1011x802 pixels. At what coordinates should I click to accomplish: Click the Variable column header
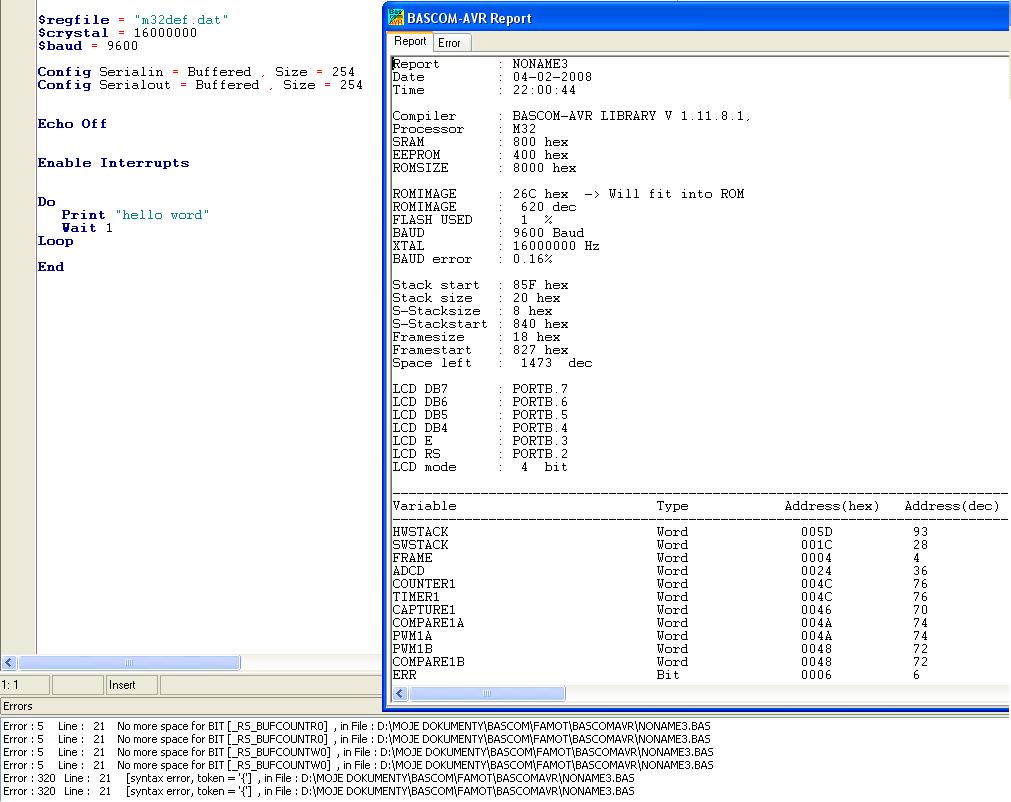[424, 506]
